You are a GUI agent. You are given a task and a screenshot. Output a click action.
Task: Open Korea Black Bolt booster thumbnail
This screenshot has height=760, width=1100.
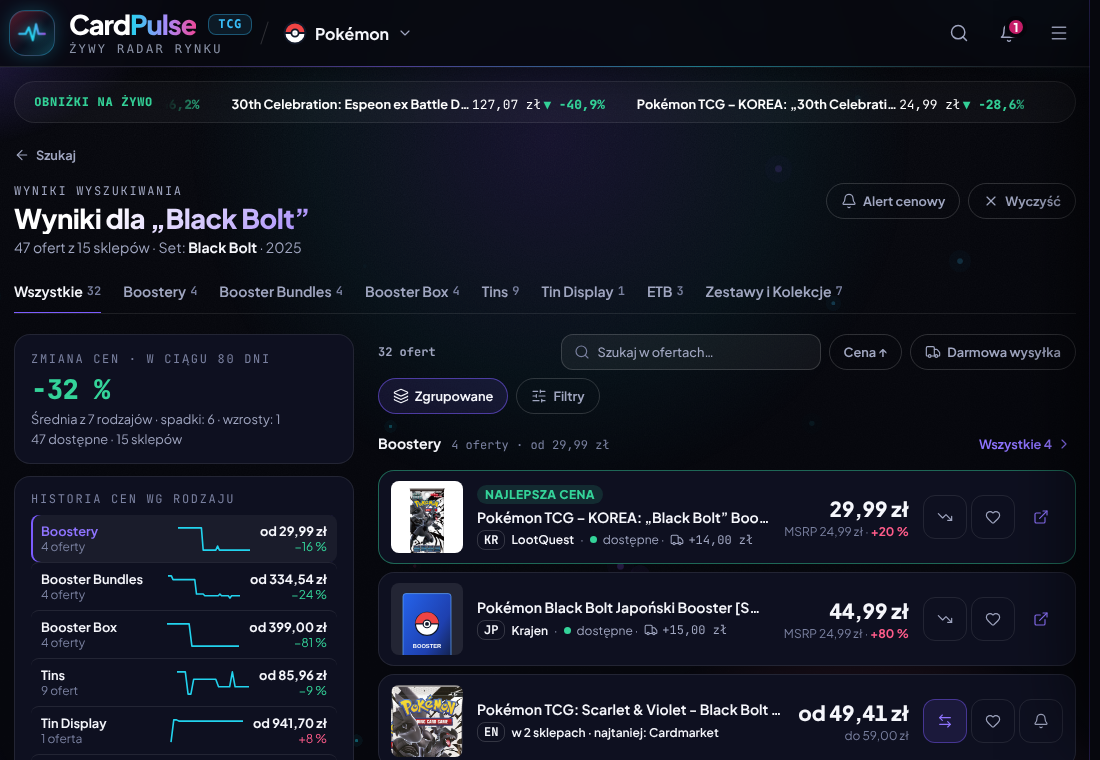tap(427, 517)
